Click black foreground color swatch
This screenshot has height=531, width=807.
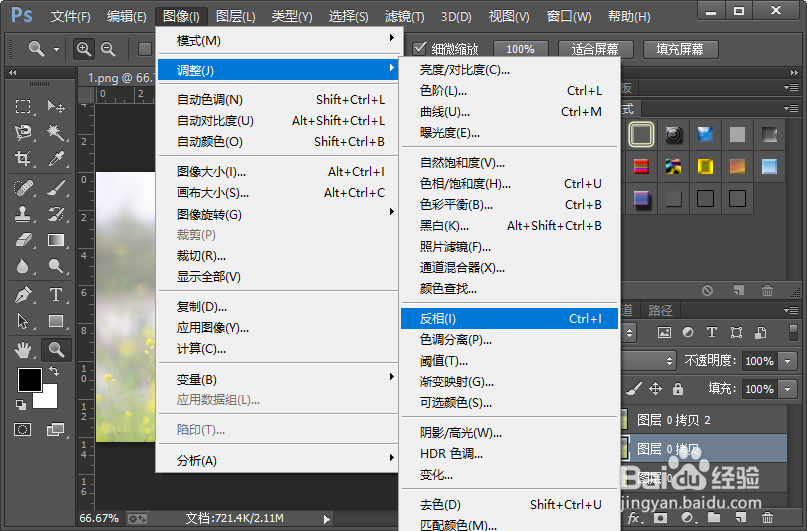coord(29,380)
